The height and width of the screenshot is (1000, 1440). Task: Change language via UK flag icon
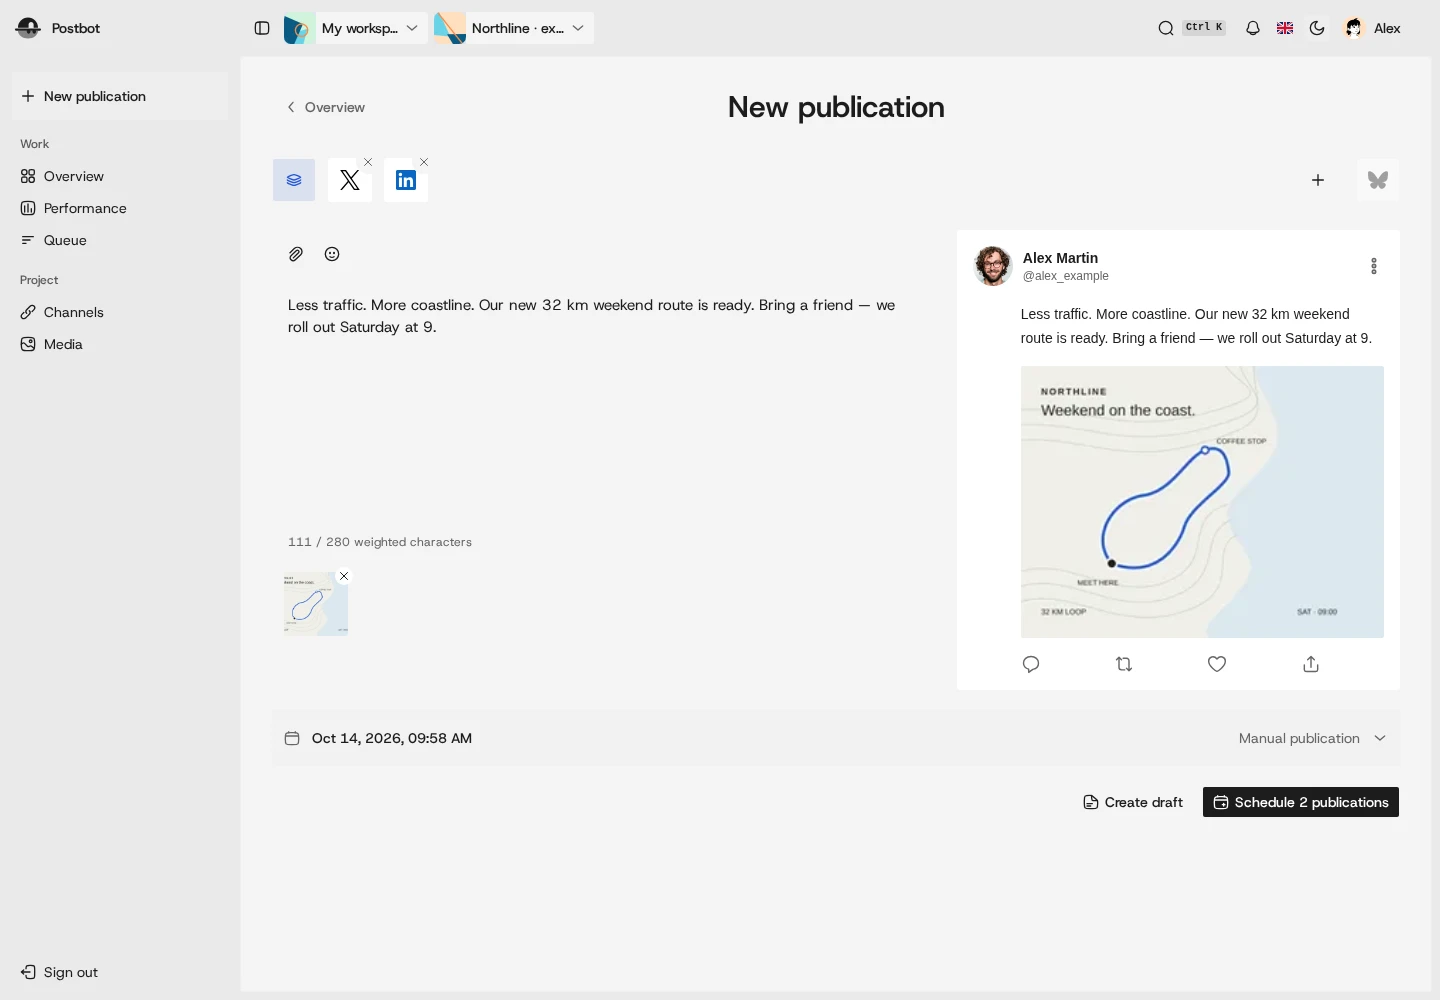point(1285,28)
